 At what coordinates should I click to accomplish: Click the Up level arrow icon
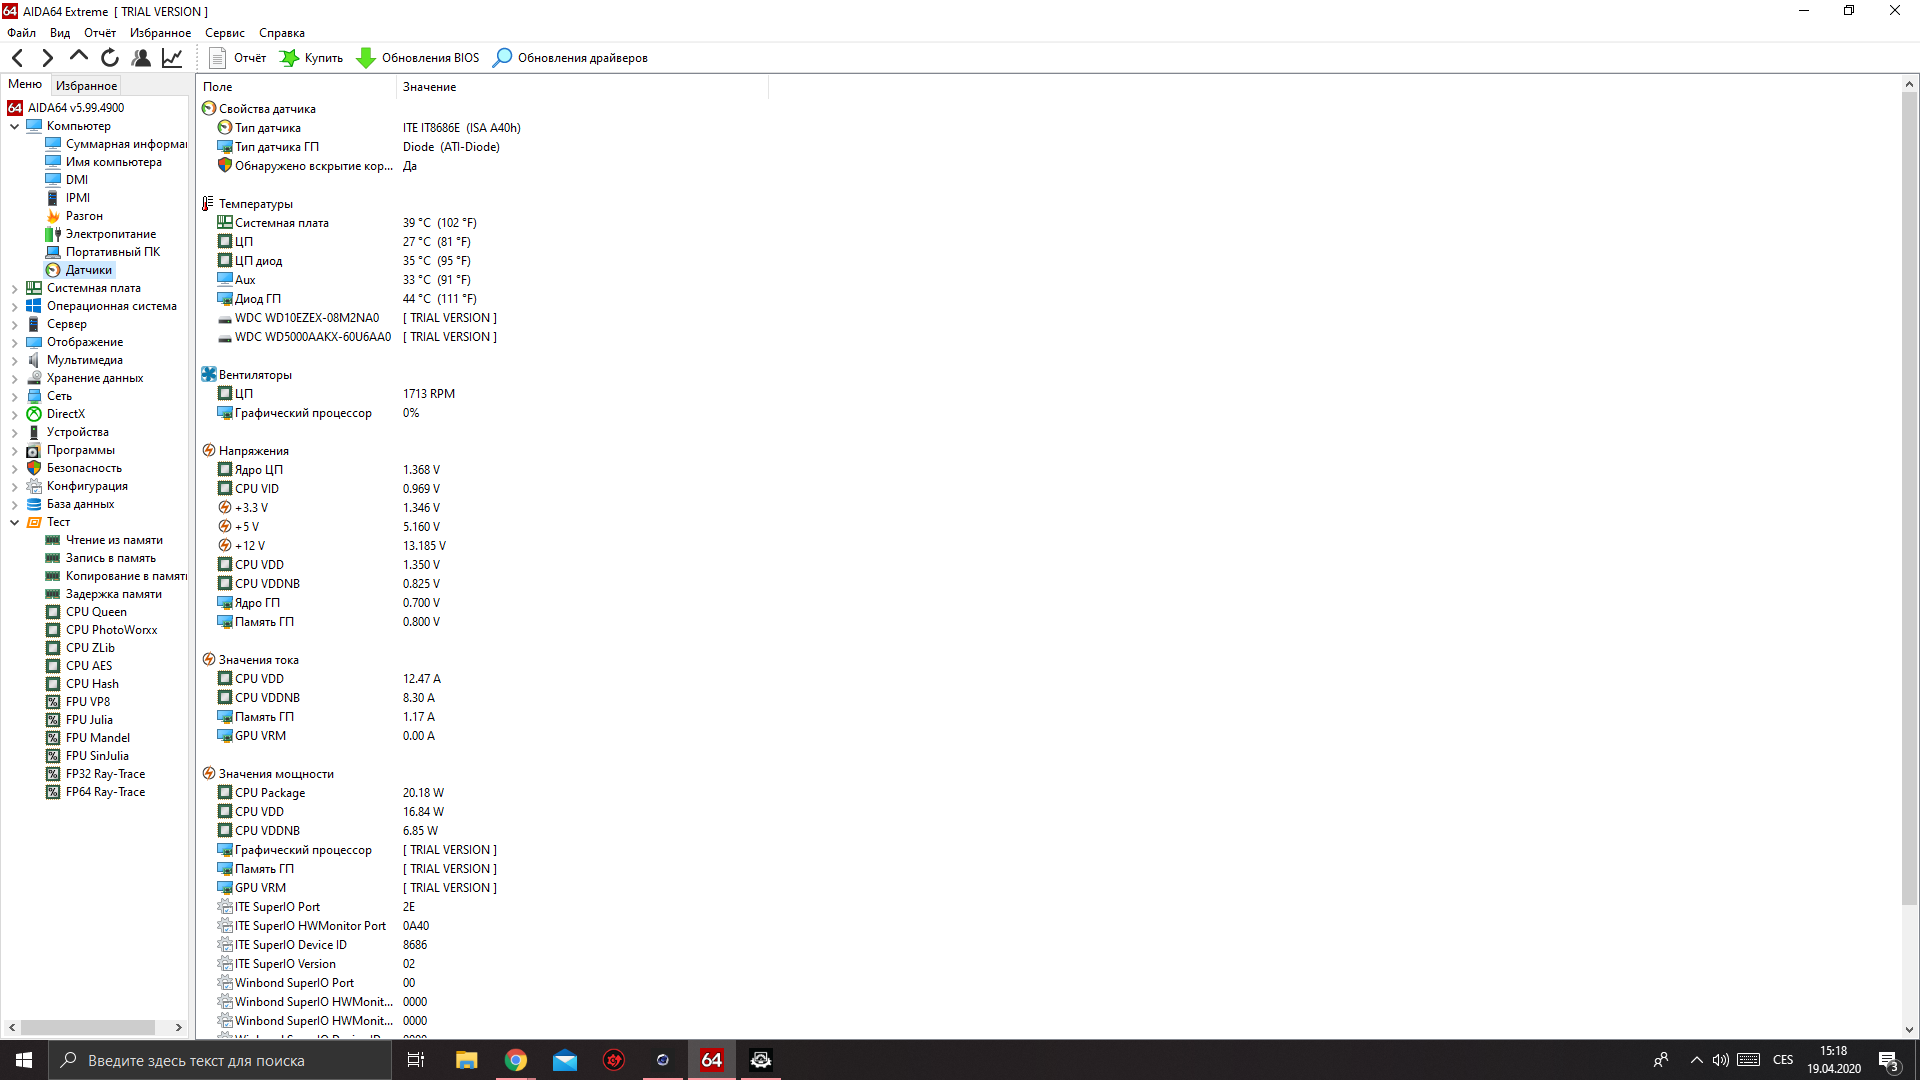pos(78,57)
